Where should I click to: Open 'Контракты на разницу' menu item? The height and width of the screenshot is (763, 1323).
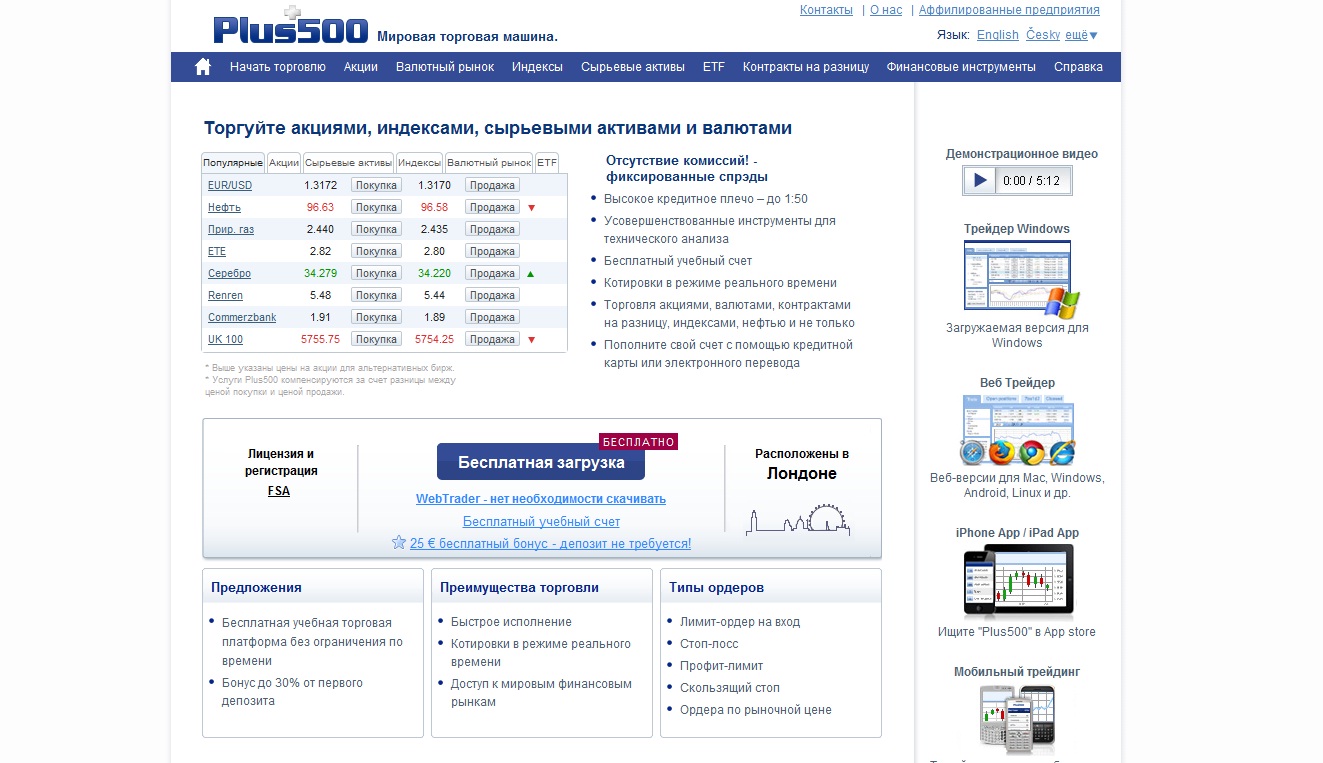[806, 67]
